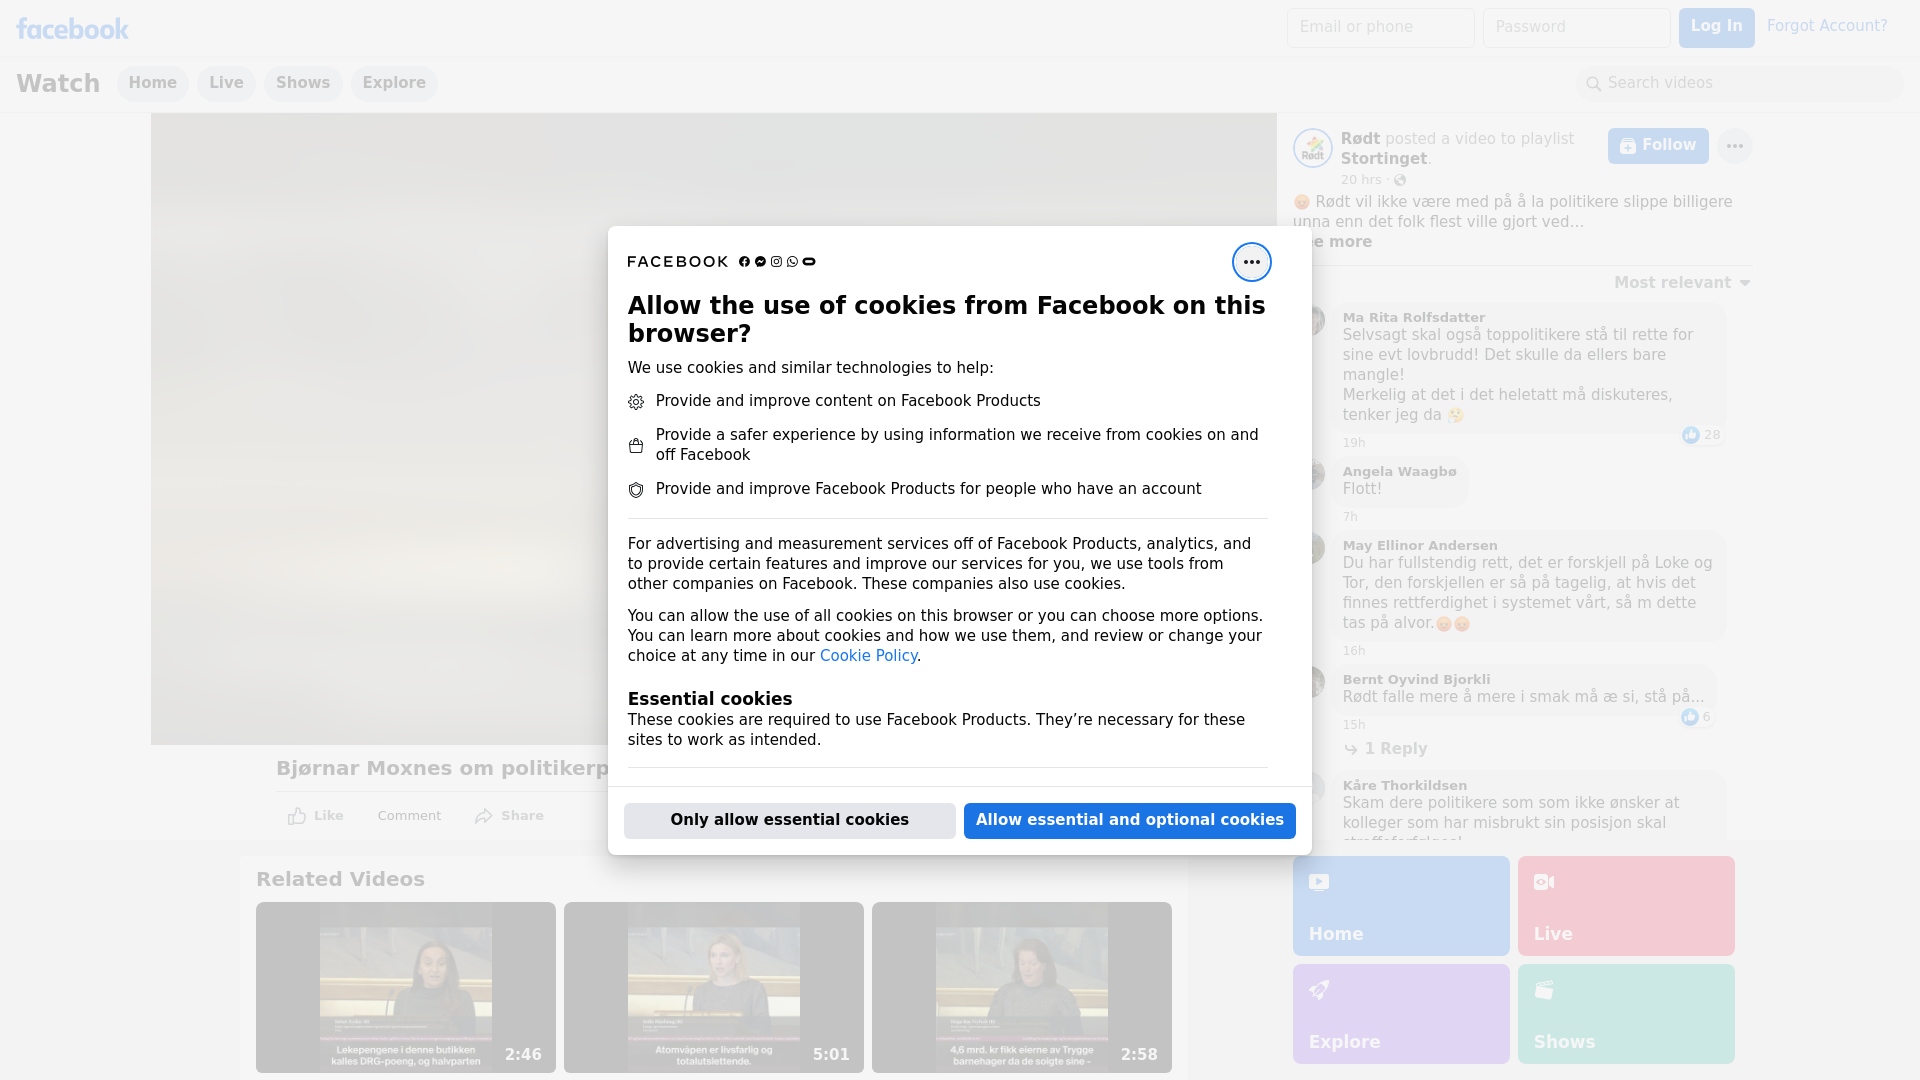Switch to the Explore tab in Watch
Viewport: 1920px width, 1080px height.
click(x=394, y=83)
